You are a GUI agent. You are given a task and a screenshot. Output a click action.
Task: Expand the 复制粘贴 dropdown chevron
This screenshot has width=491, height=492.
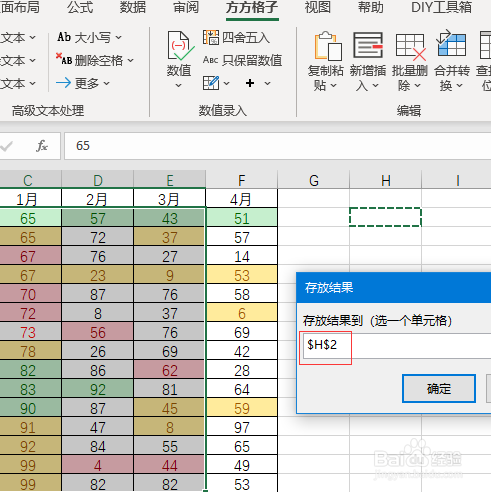pyautogui.click(x=333, y=86)
